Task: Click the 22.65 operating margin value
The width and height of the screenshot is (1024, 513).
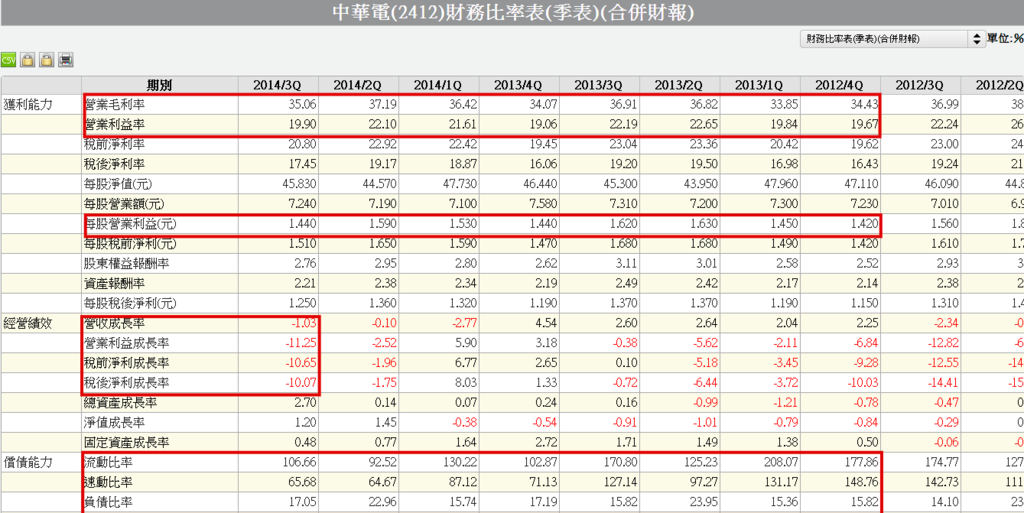Action: [x=702, y=123]
